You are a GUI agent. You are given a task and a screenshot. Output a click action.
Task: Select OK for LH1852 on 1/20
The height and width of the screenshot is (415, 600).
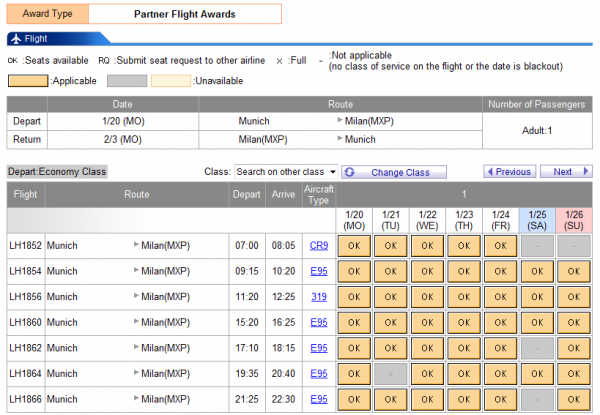(354, 245)
